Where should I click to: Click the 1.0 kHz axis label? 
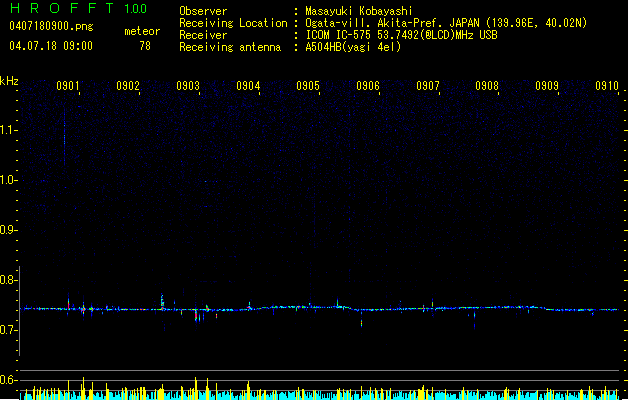[x=8, y=180]
